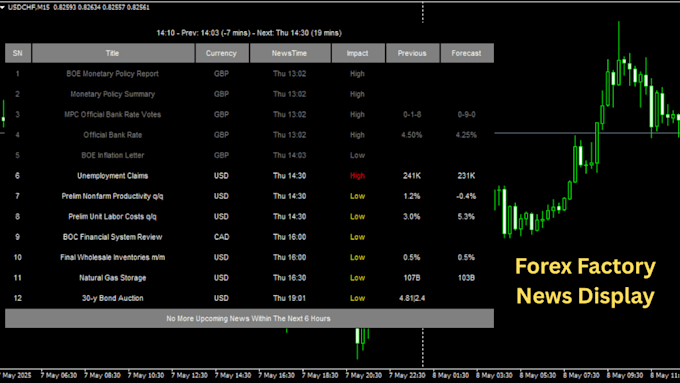Image resolution: width=680 pixels, height=383 pixels.
Task: Click the Natural Gas Storage row
Action: pos(249,278)
